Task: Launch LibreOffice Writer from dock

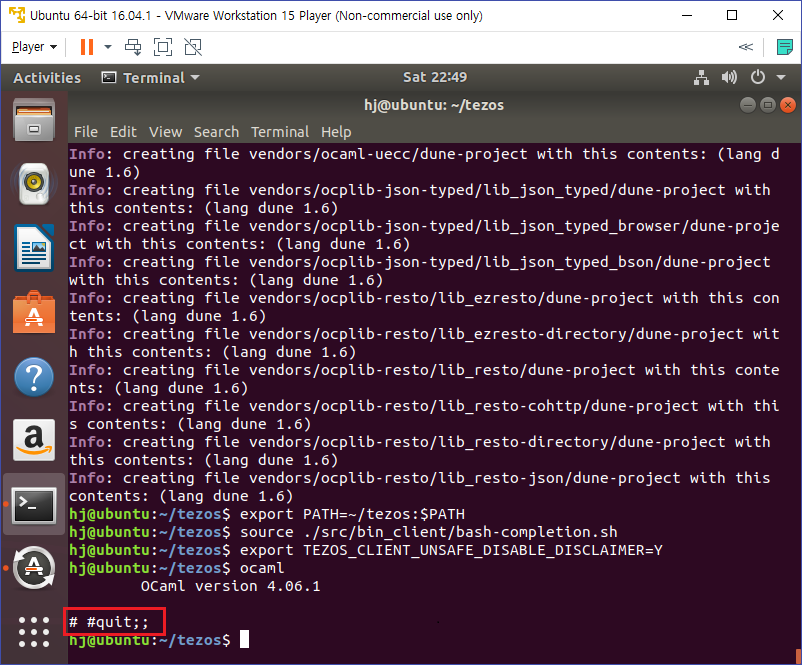Action: click(34, 248)
